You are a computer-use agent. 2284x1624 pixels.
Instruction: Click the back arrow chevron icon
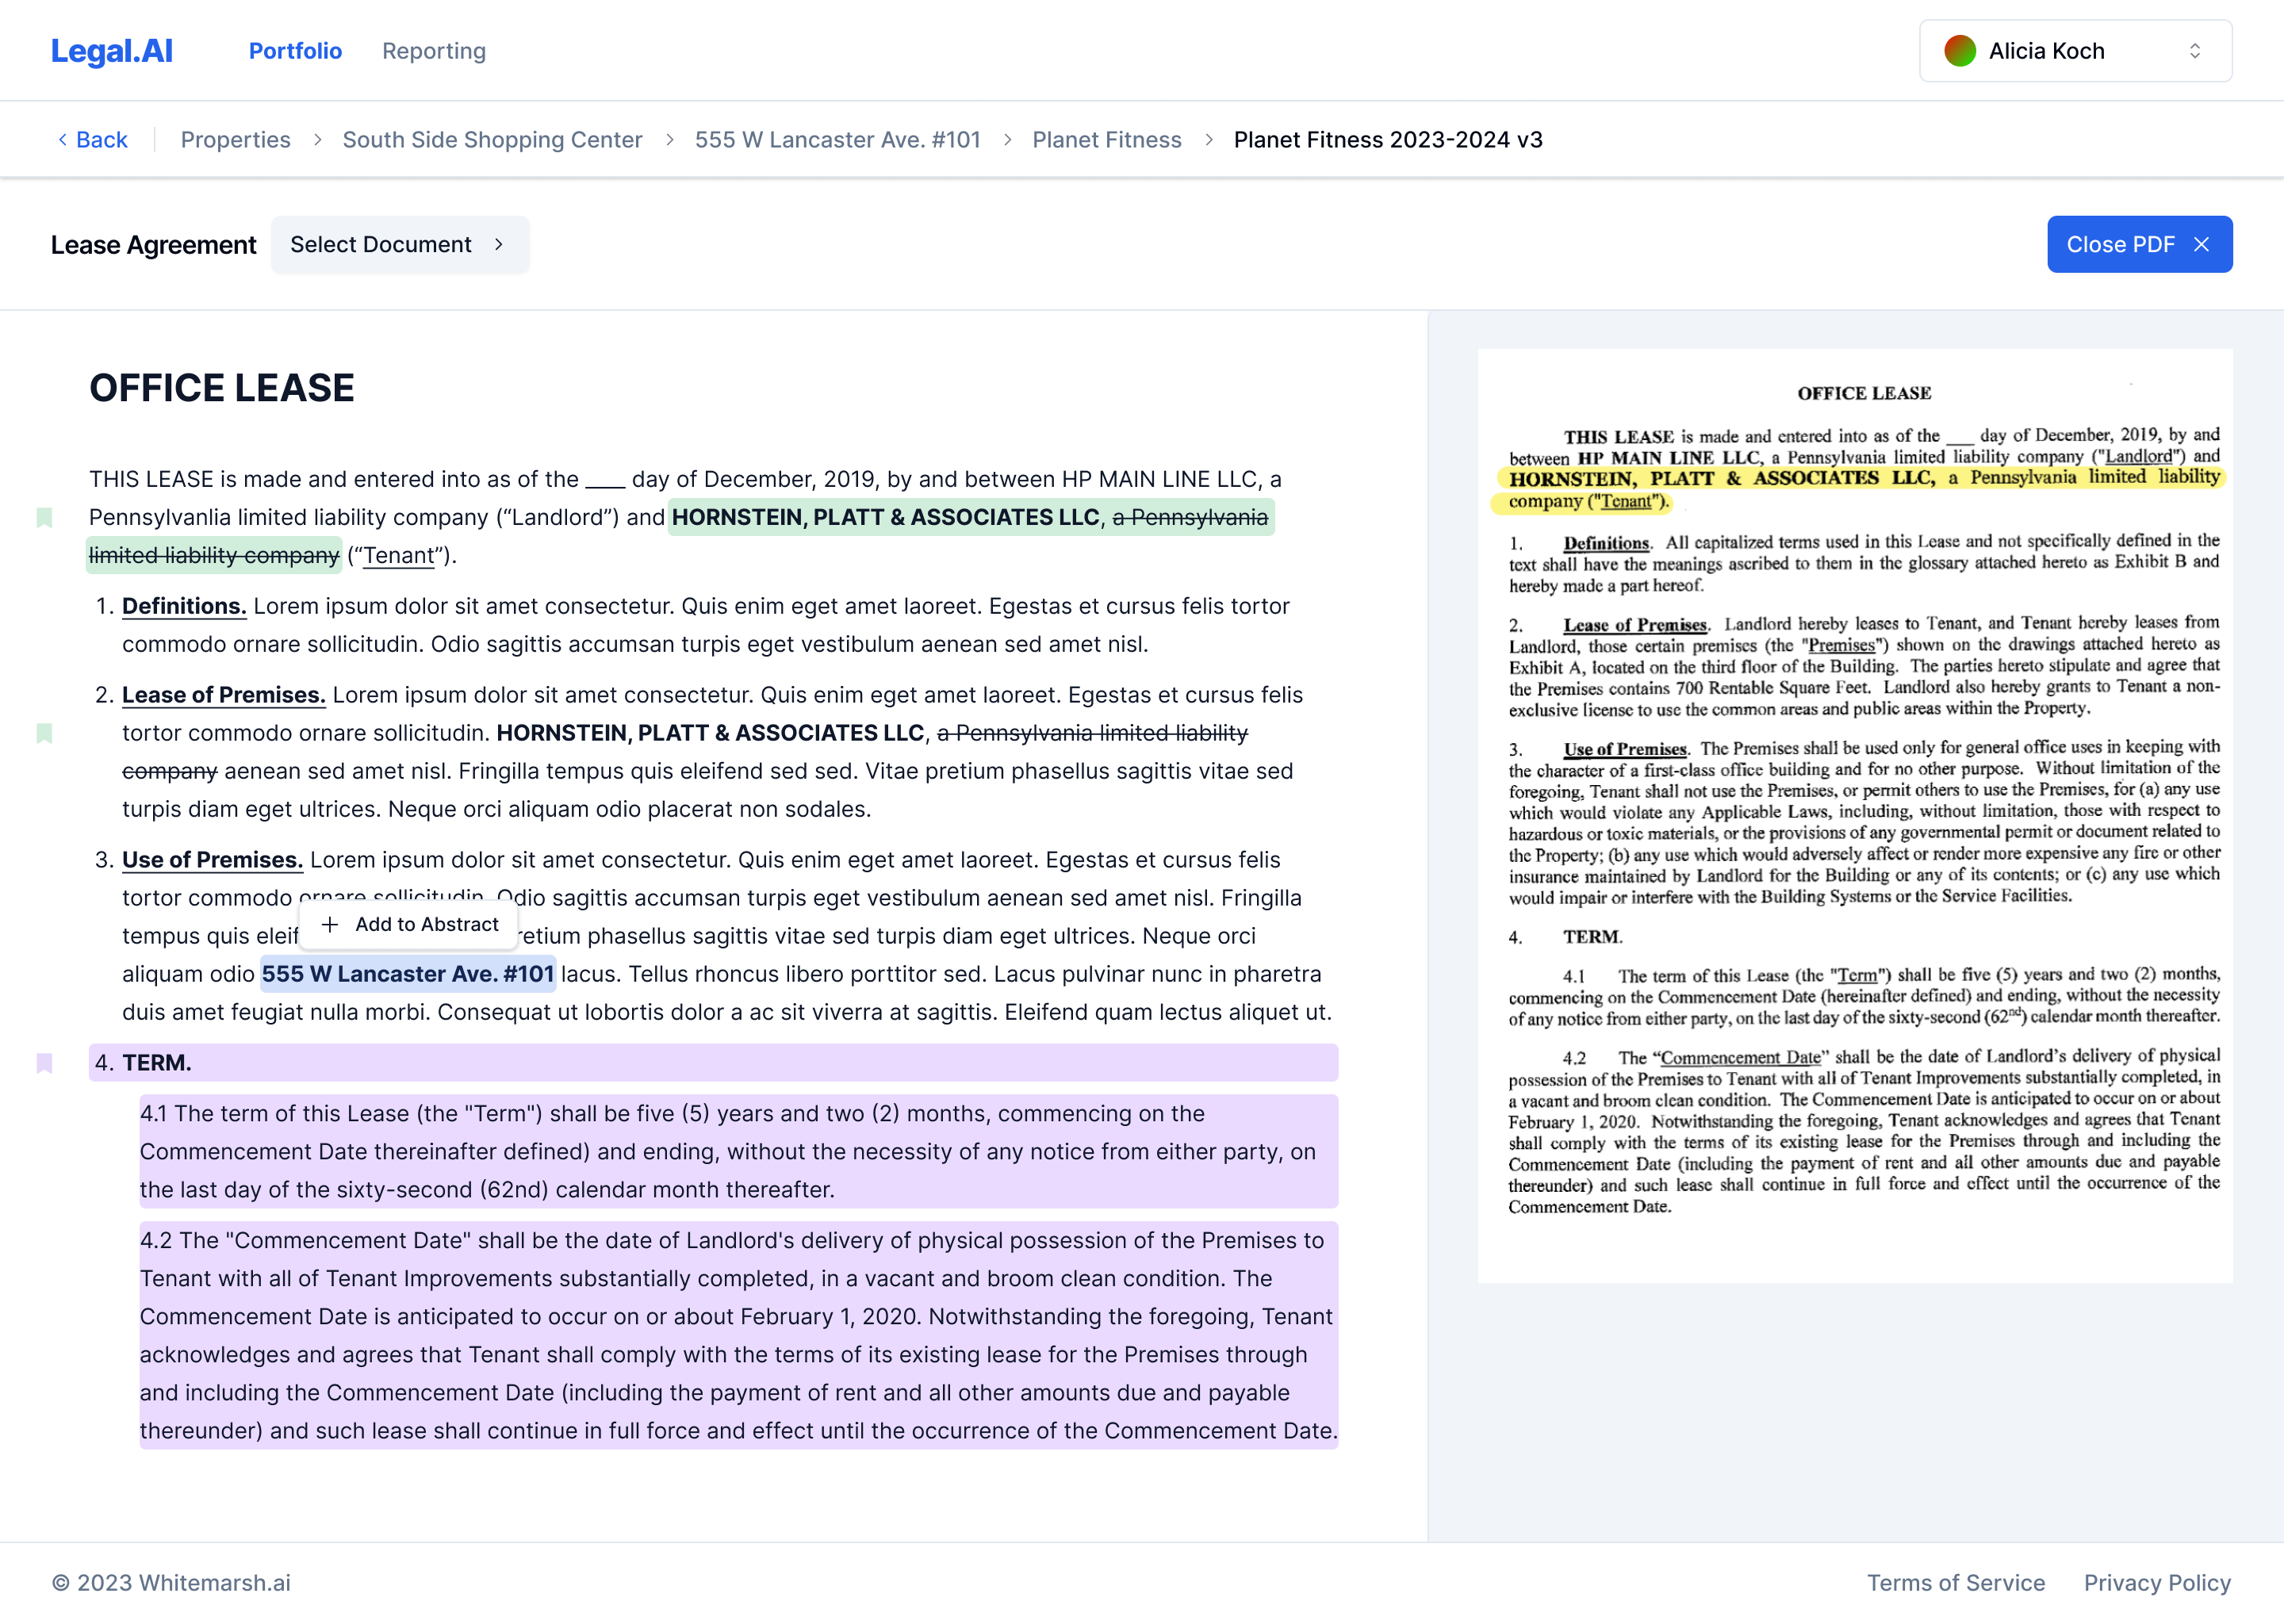[x=62, y=140]
